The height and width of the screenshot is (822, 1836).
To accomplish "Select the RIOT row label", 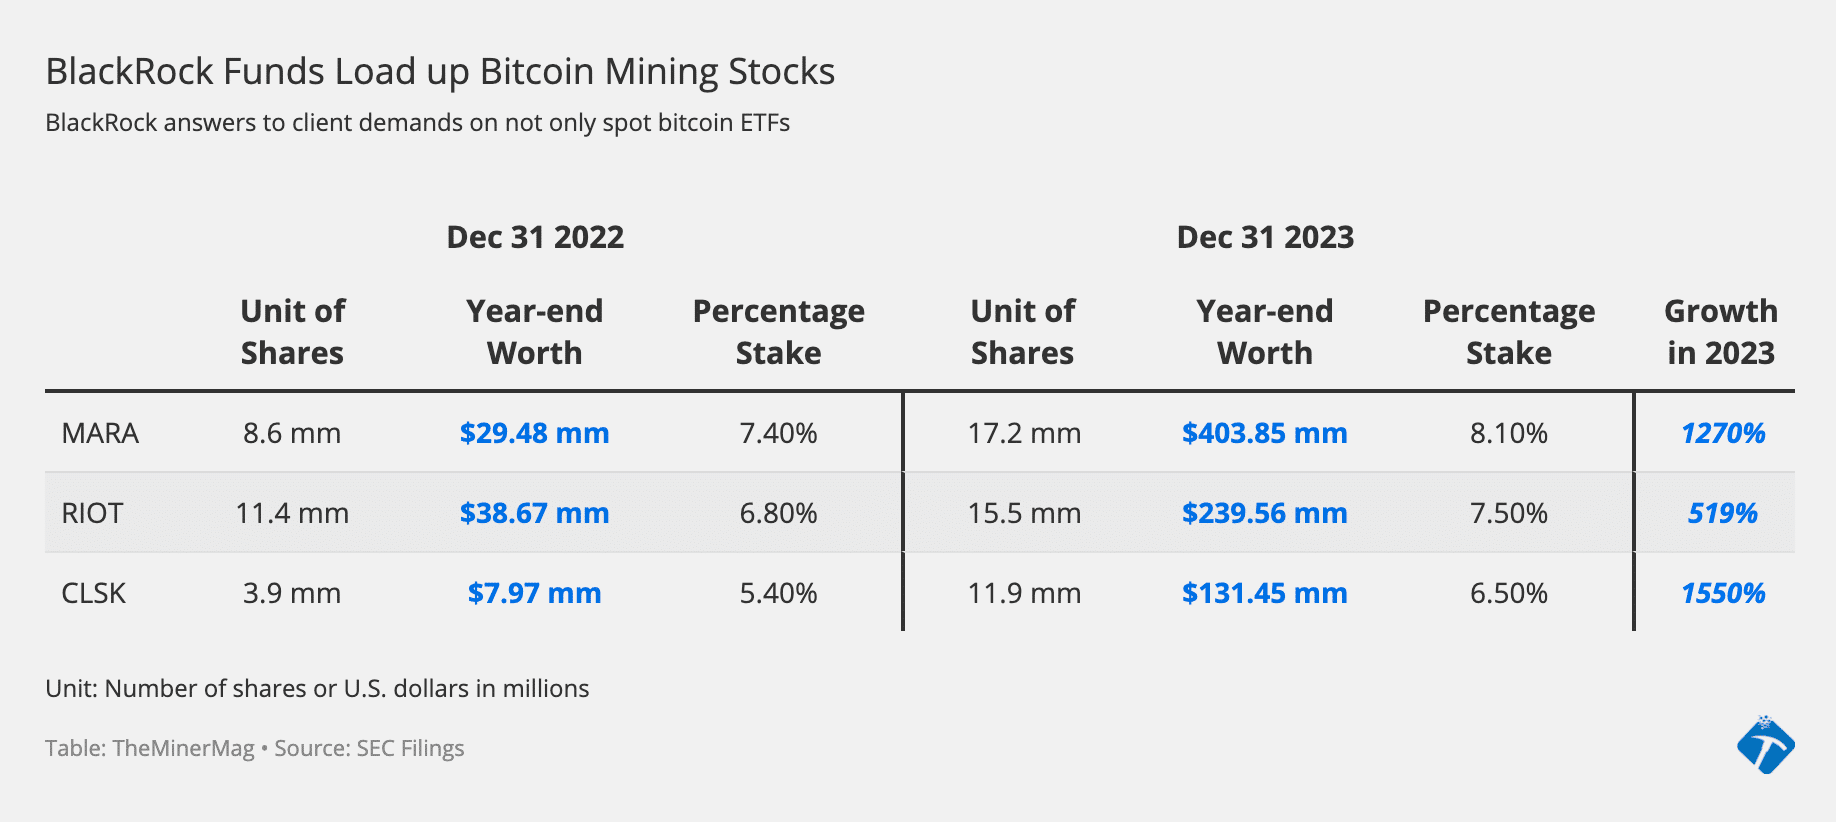I will pyautogui.click(x=92, y=513).
